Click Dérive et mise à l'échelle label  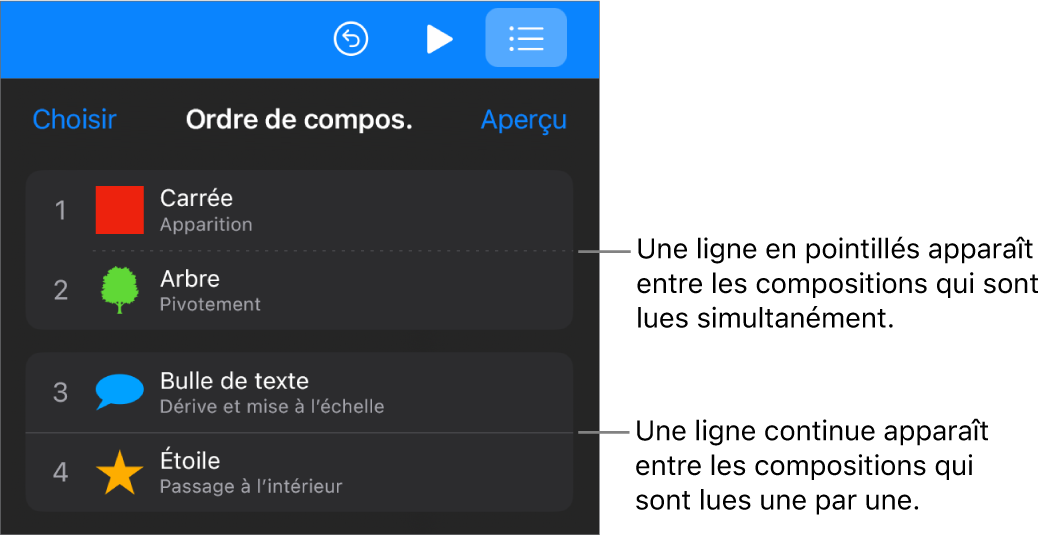tap(272, 406)
